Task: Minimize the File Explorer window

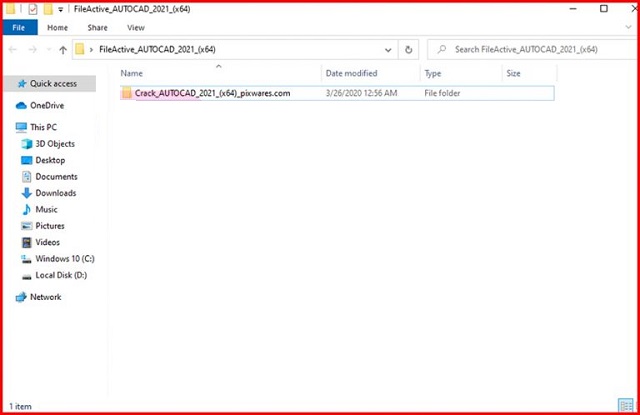Action: [x=573, y=9]
